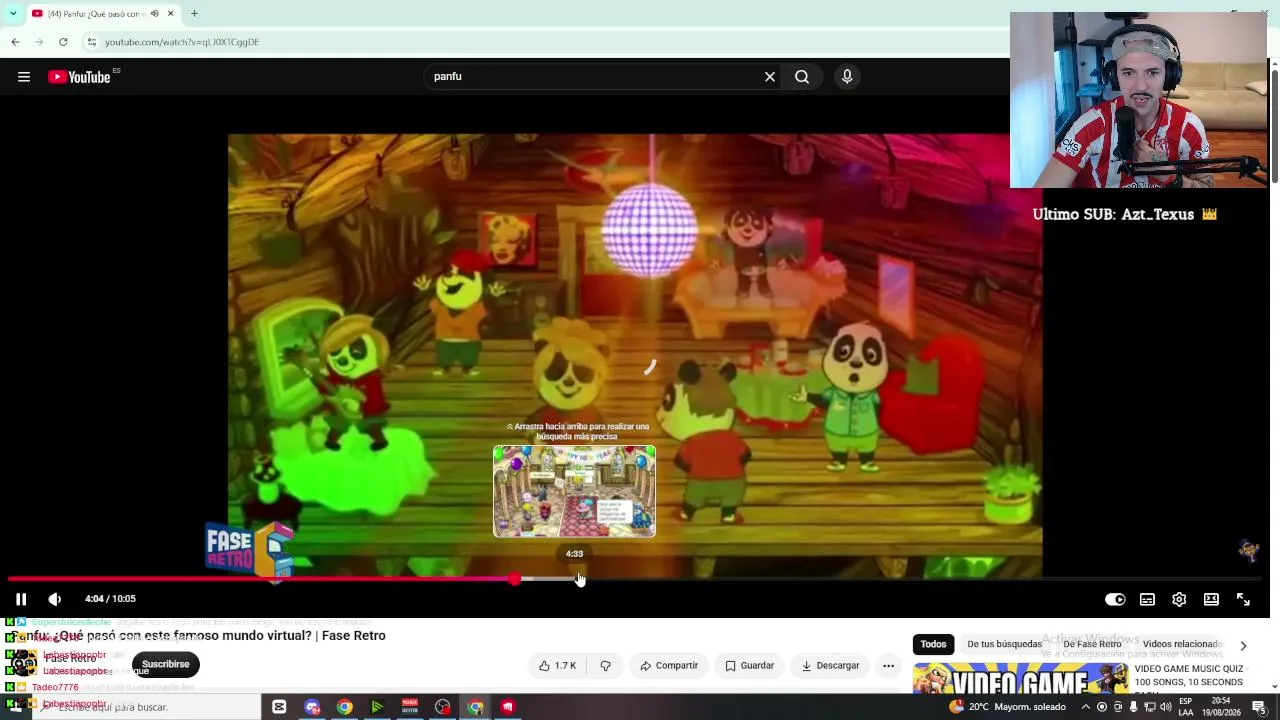Switch the ESP LAA keyboard language

[1186, 707]
